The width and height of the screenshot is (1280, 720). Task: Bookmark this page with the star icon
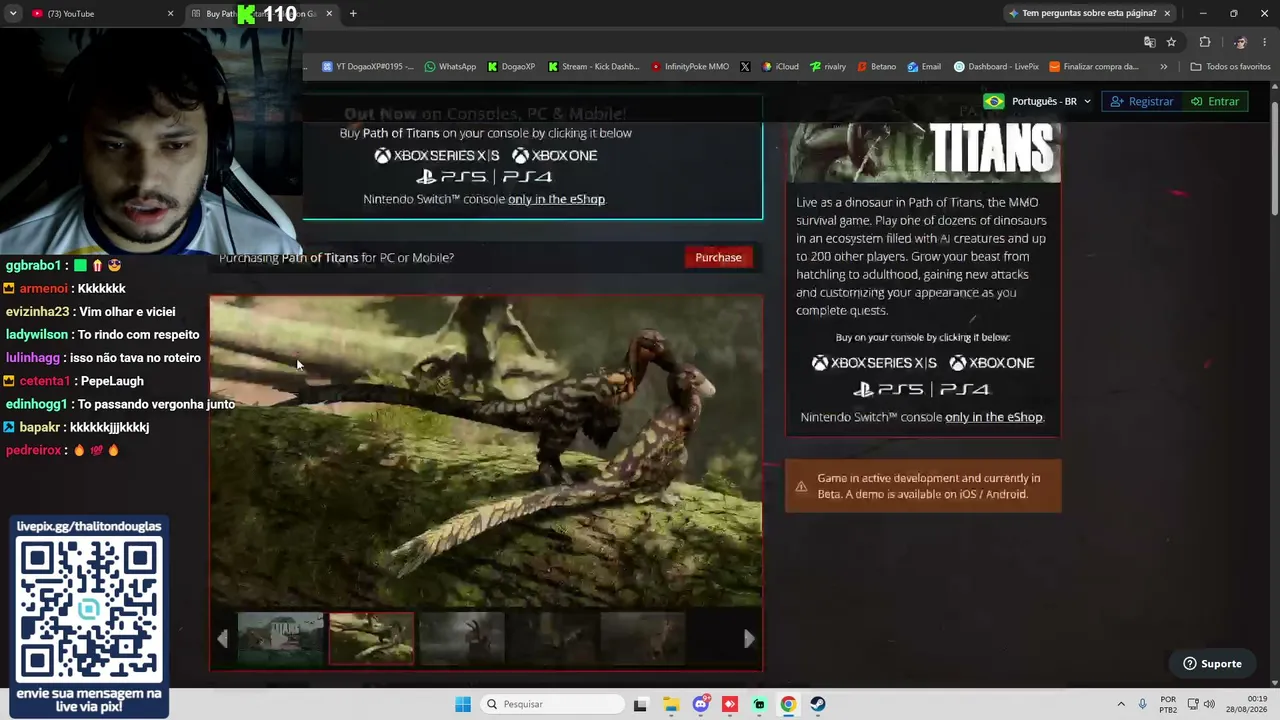click(1171, 42)
